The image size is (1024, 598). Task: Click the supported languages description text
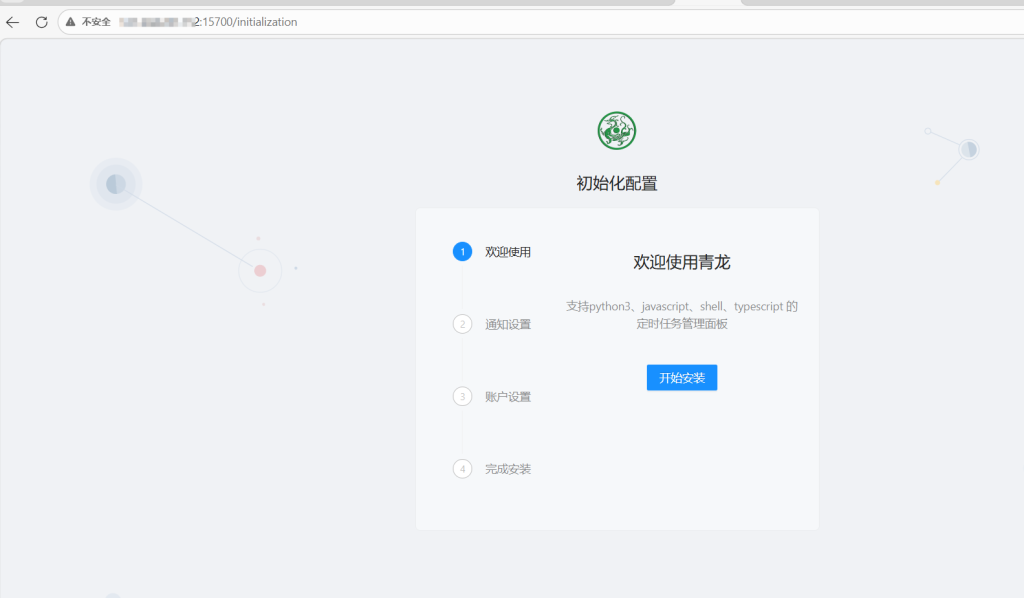pyautogui.click(x=682, y=315)
